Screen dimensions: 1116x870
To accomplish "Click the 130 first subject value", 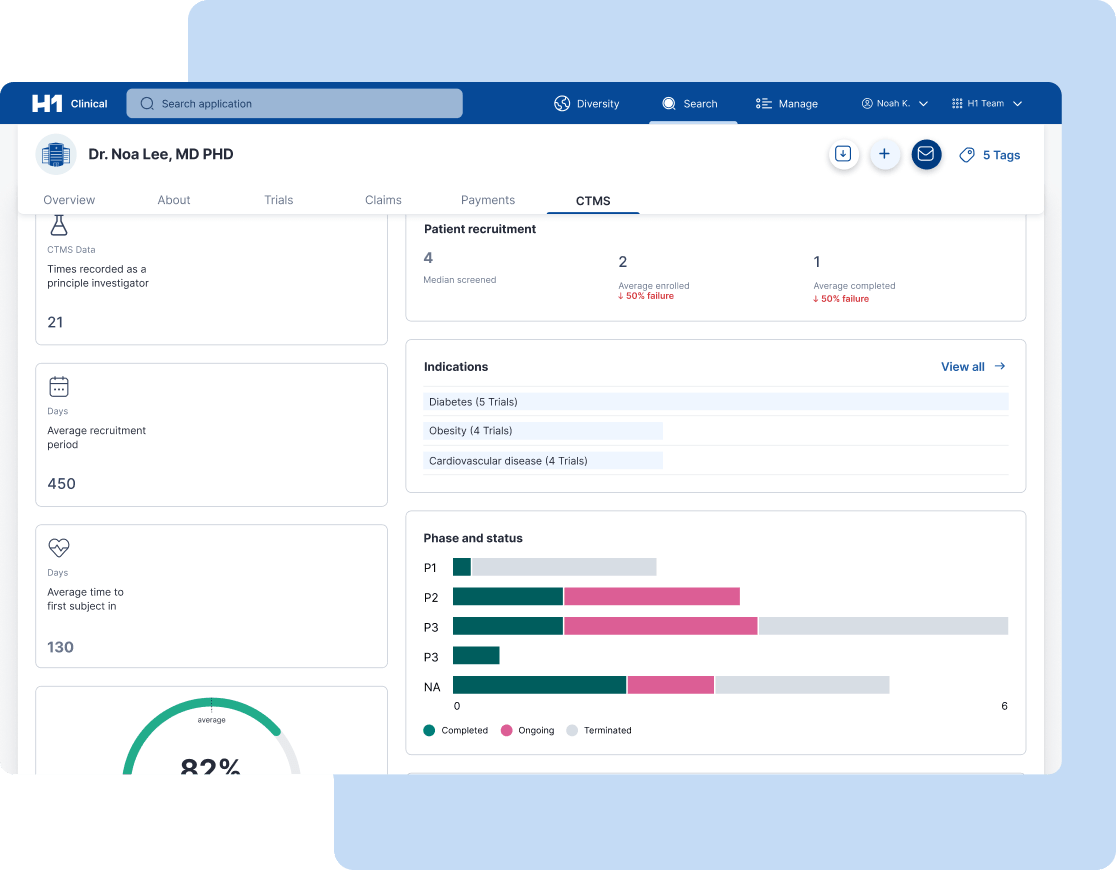I will tap(60, 647).
